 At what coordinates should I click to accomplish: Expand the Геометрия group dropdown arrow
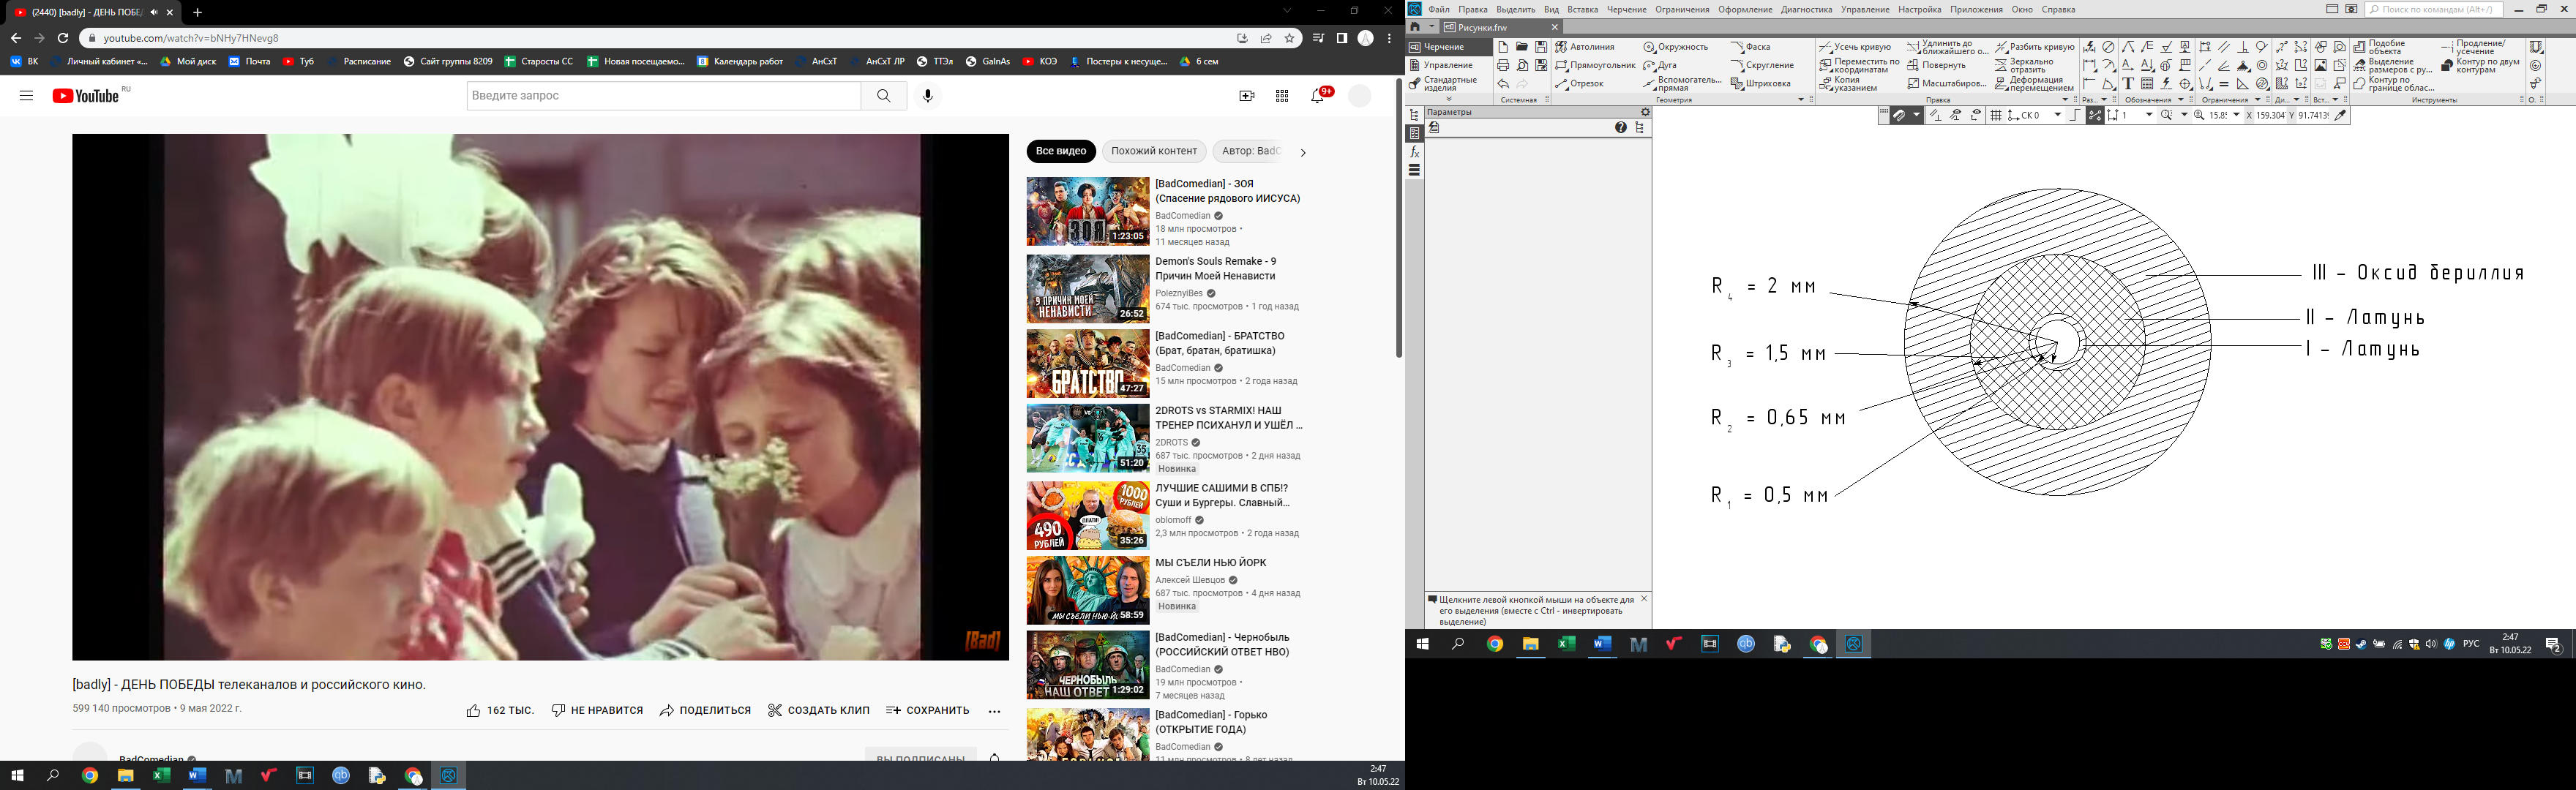pyautogui.click(x=1801, y=100)
